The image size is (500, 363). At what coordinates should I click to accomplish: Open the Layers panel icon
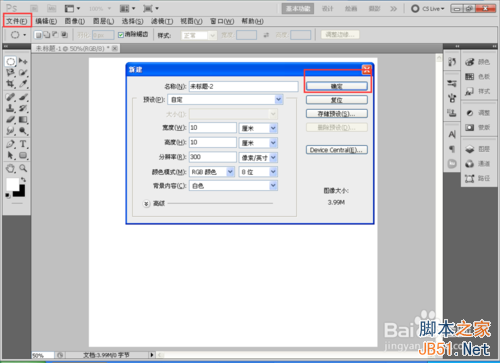pyautogui.click(x=478, y=149)
